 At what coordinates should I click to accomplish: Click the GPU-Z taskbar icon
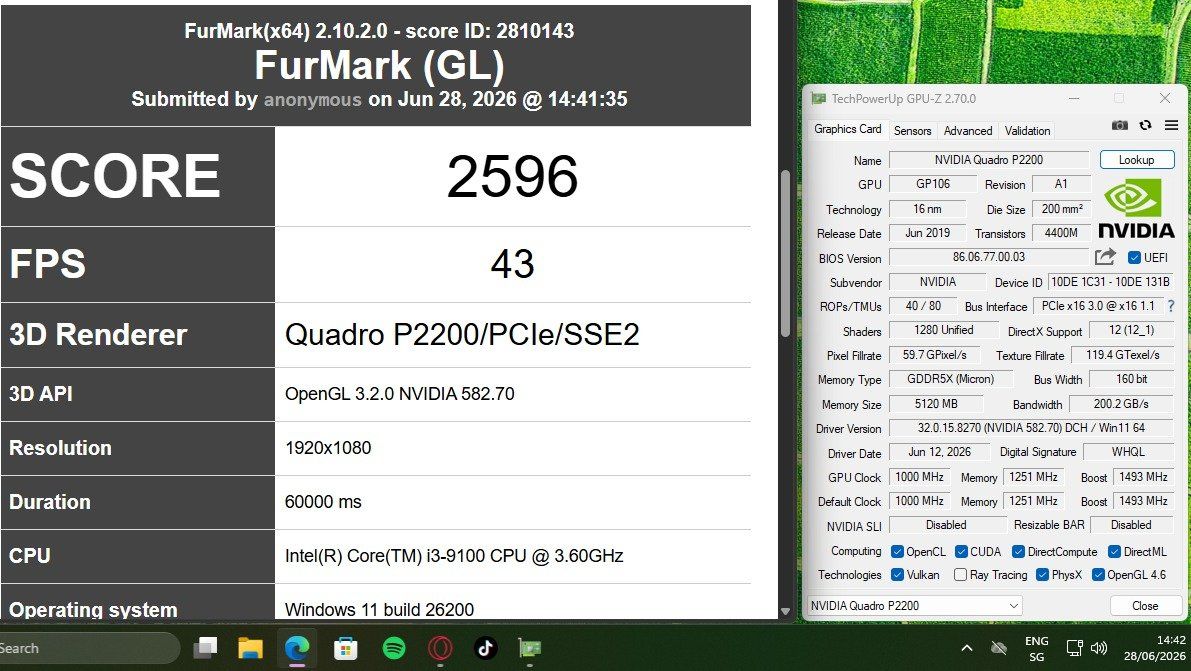[x=529, y=648]
